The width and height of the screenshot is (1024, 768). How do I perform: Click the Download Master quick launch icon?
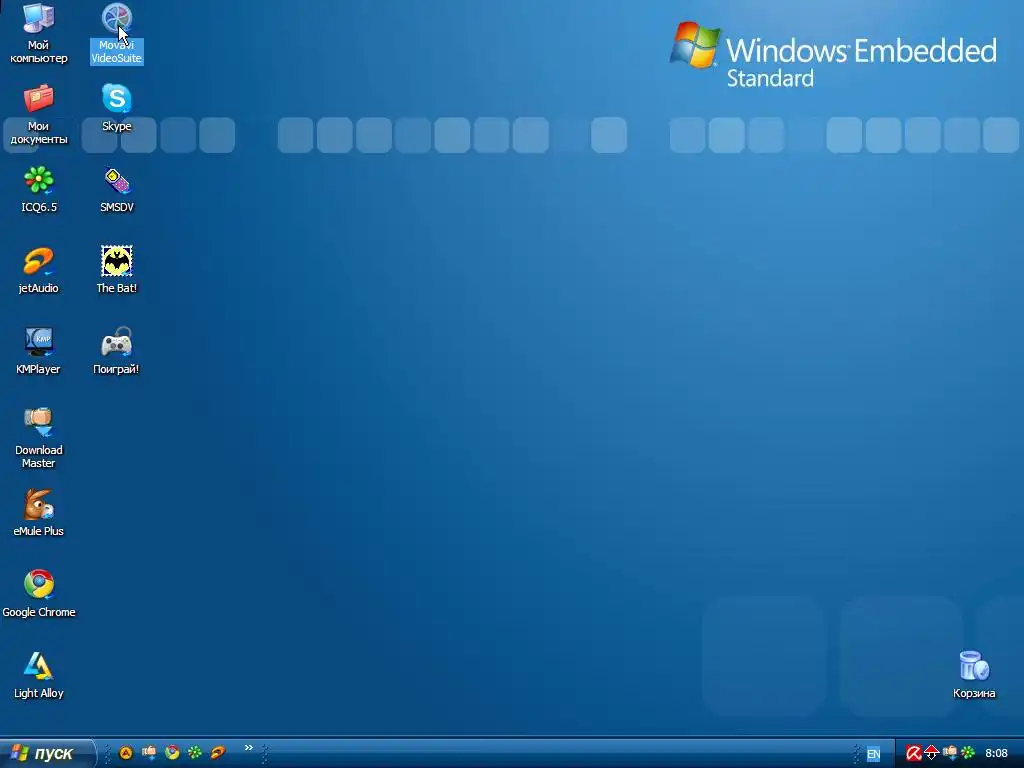coord(149,753)
